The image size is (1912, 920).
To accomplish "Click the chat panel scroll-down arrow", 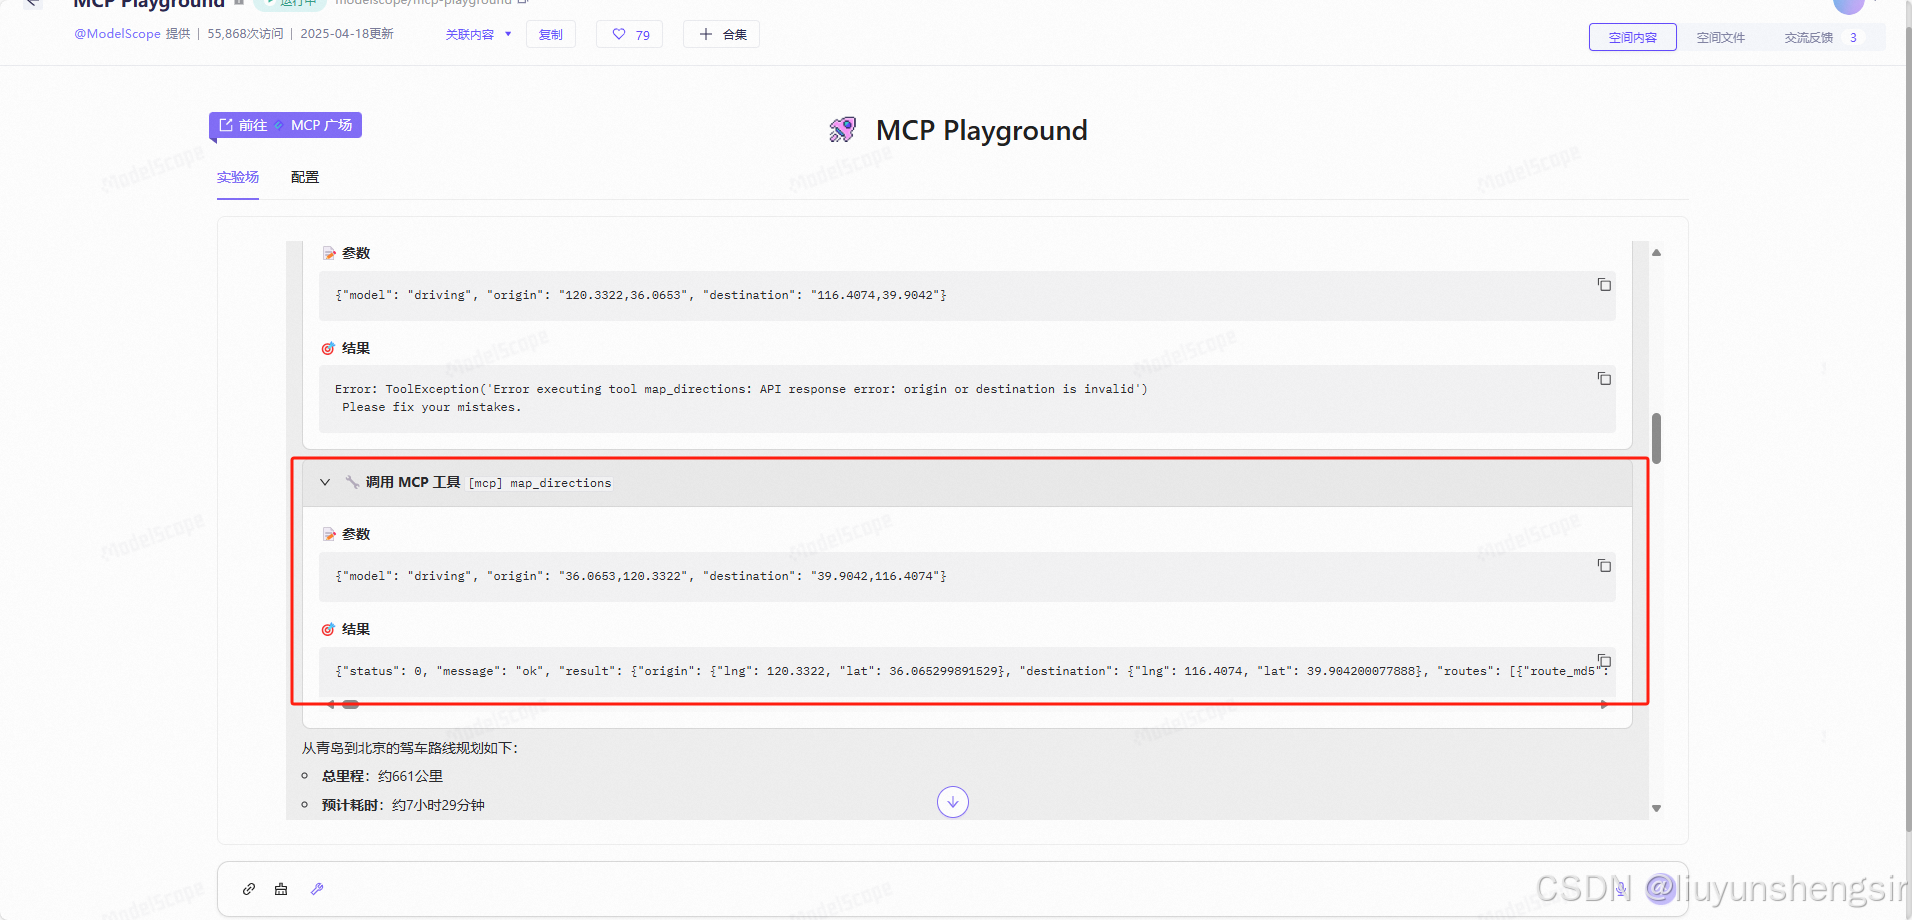I will pyautogui.click(x=1656, y=808).
